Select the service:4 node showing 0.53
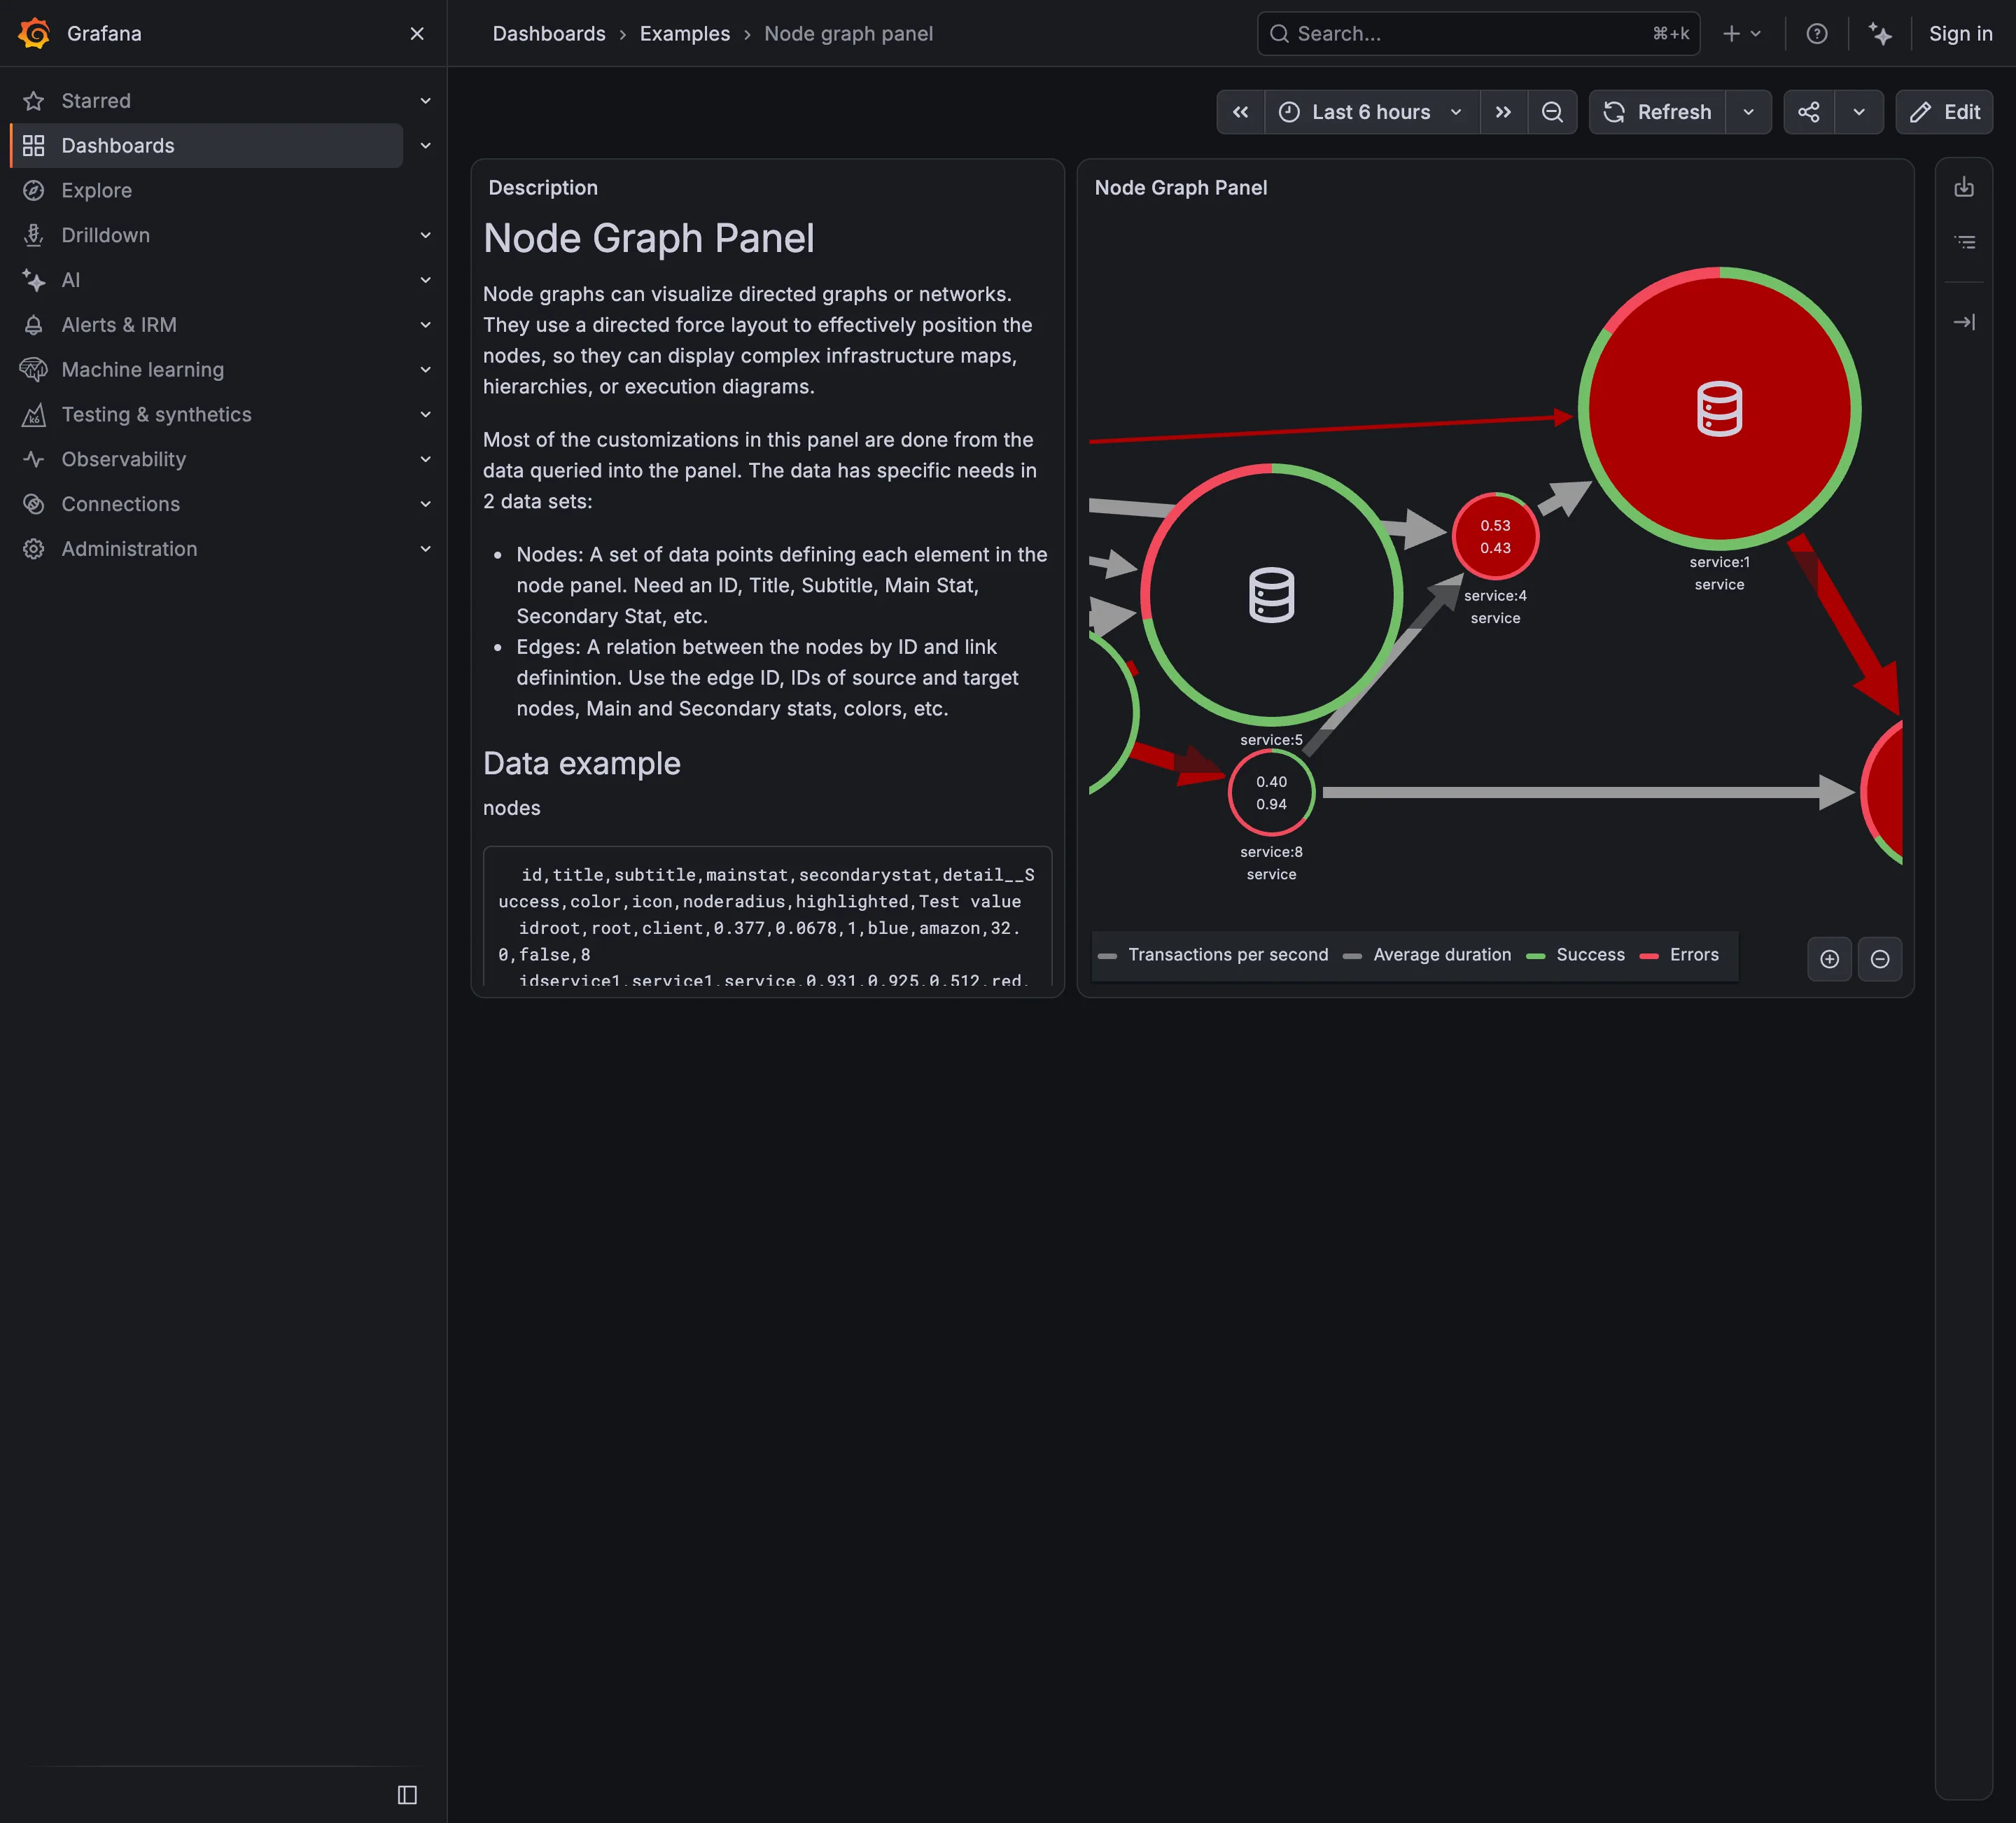 pyautogui.click(x=1495, y=537)
